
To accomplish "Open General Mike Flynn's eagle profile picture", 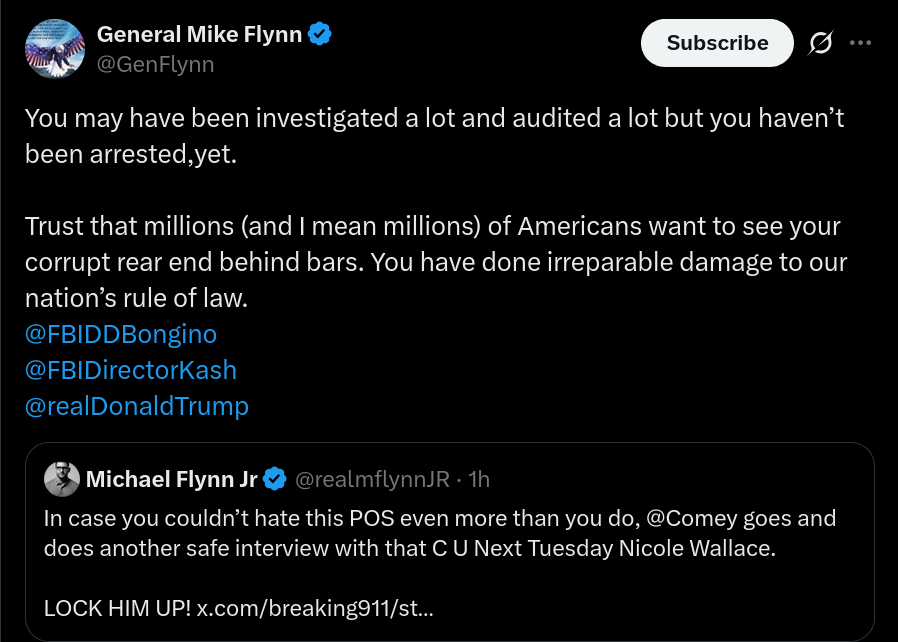I will 55,49.
